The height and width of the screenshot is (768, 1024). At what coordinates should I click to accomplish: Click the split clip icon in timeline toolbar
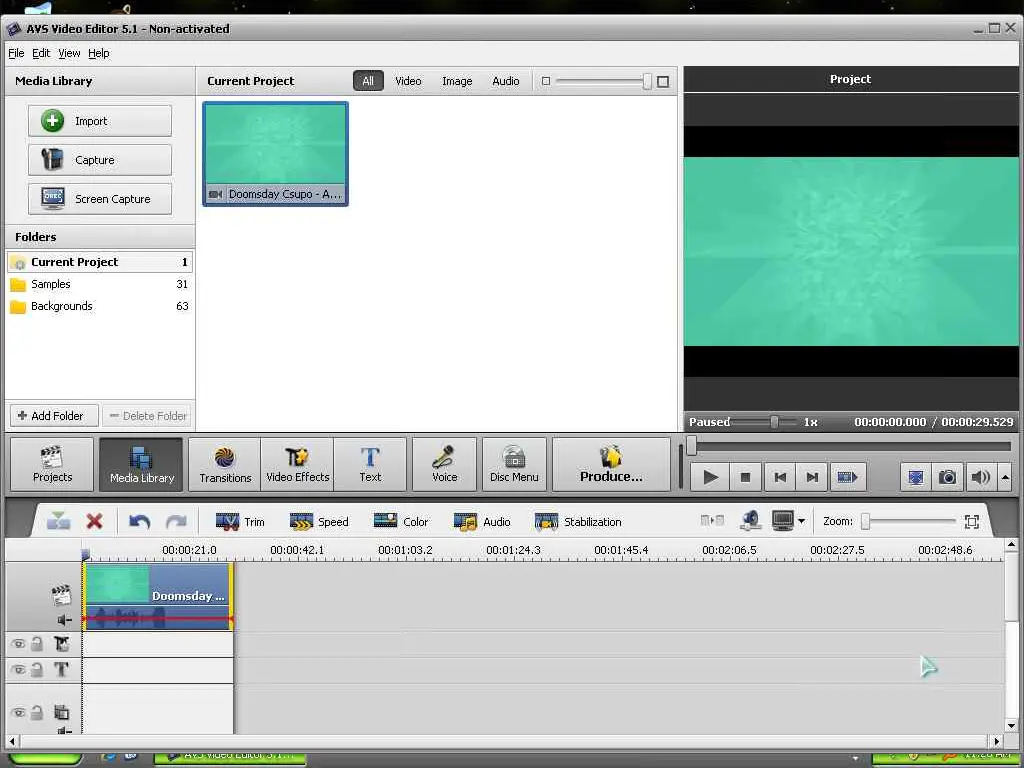[x=58, y=521]
